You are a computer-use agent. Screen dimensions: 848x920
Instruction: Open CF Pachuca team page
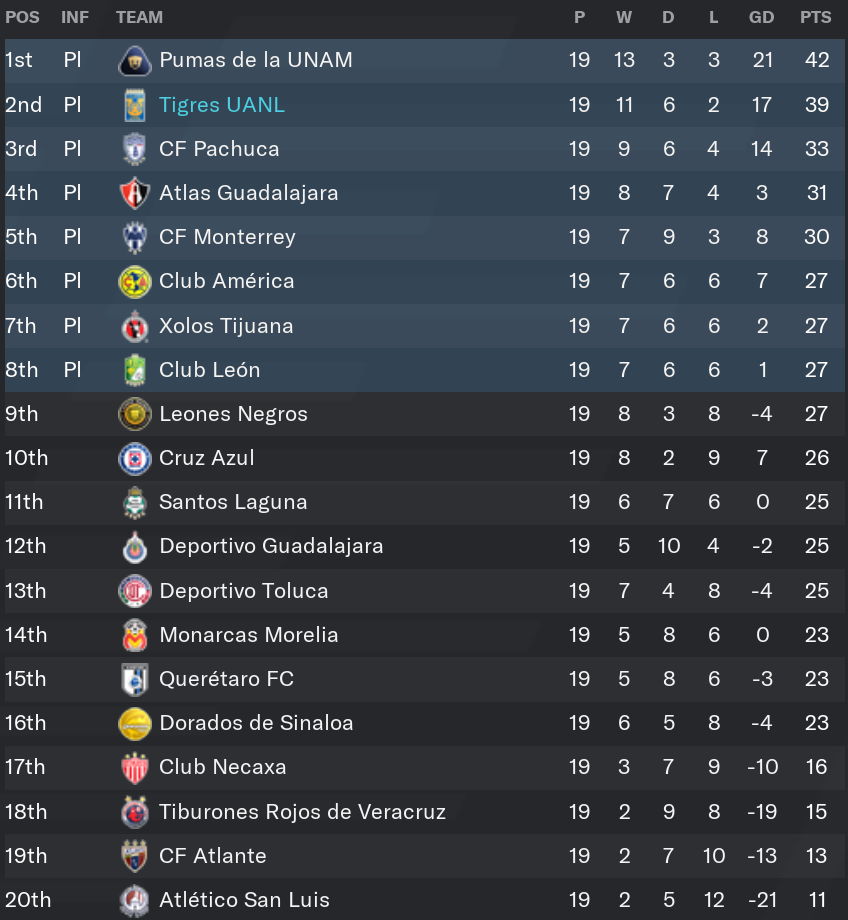pyautogui.click(x=219, y=149)
